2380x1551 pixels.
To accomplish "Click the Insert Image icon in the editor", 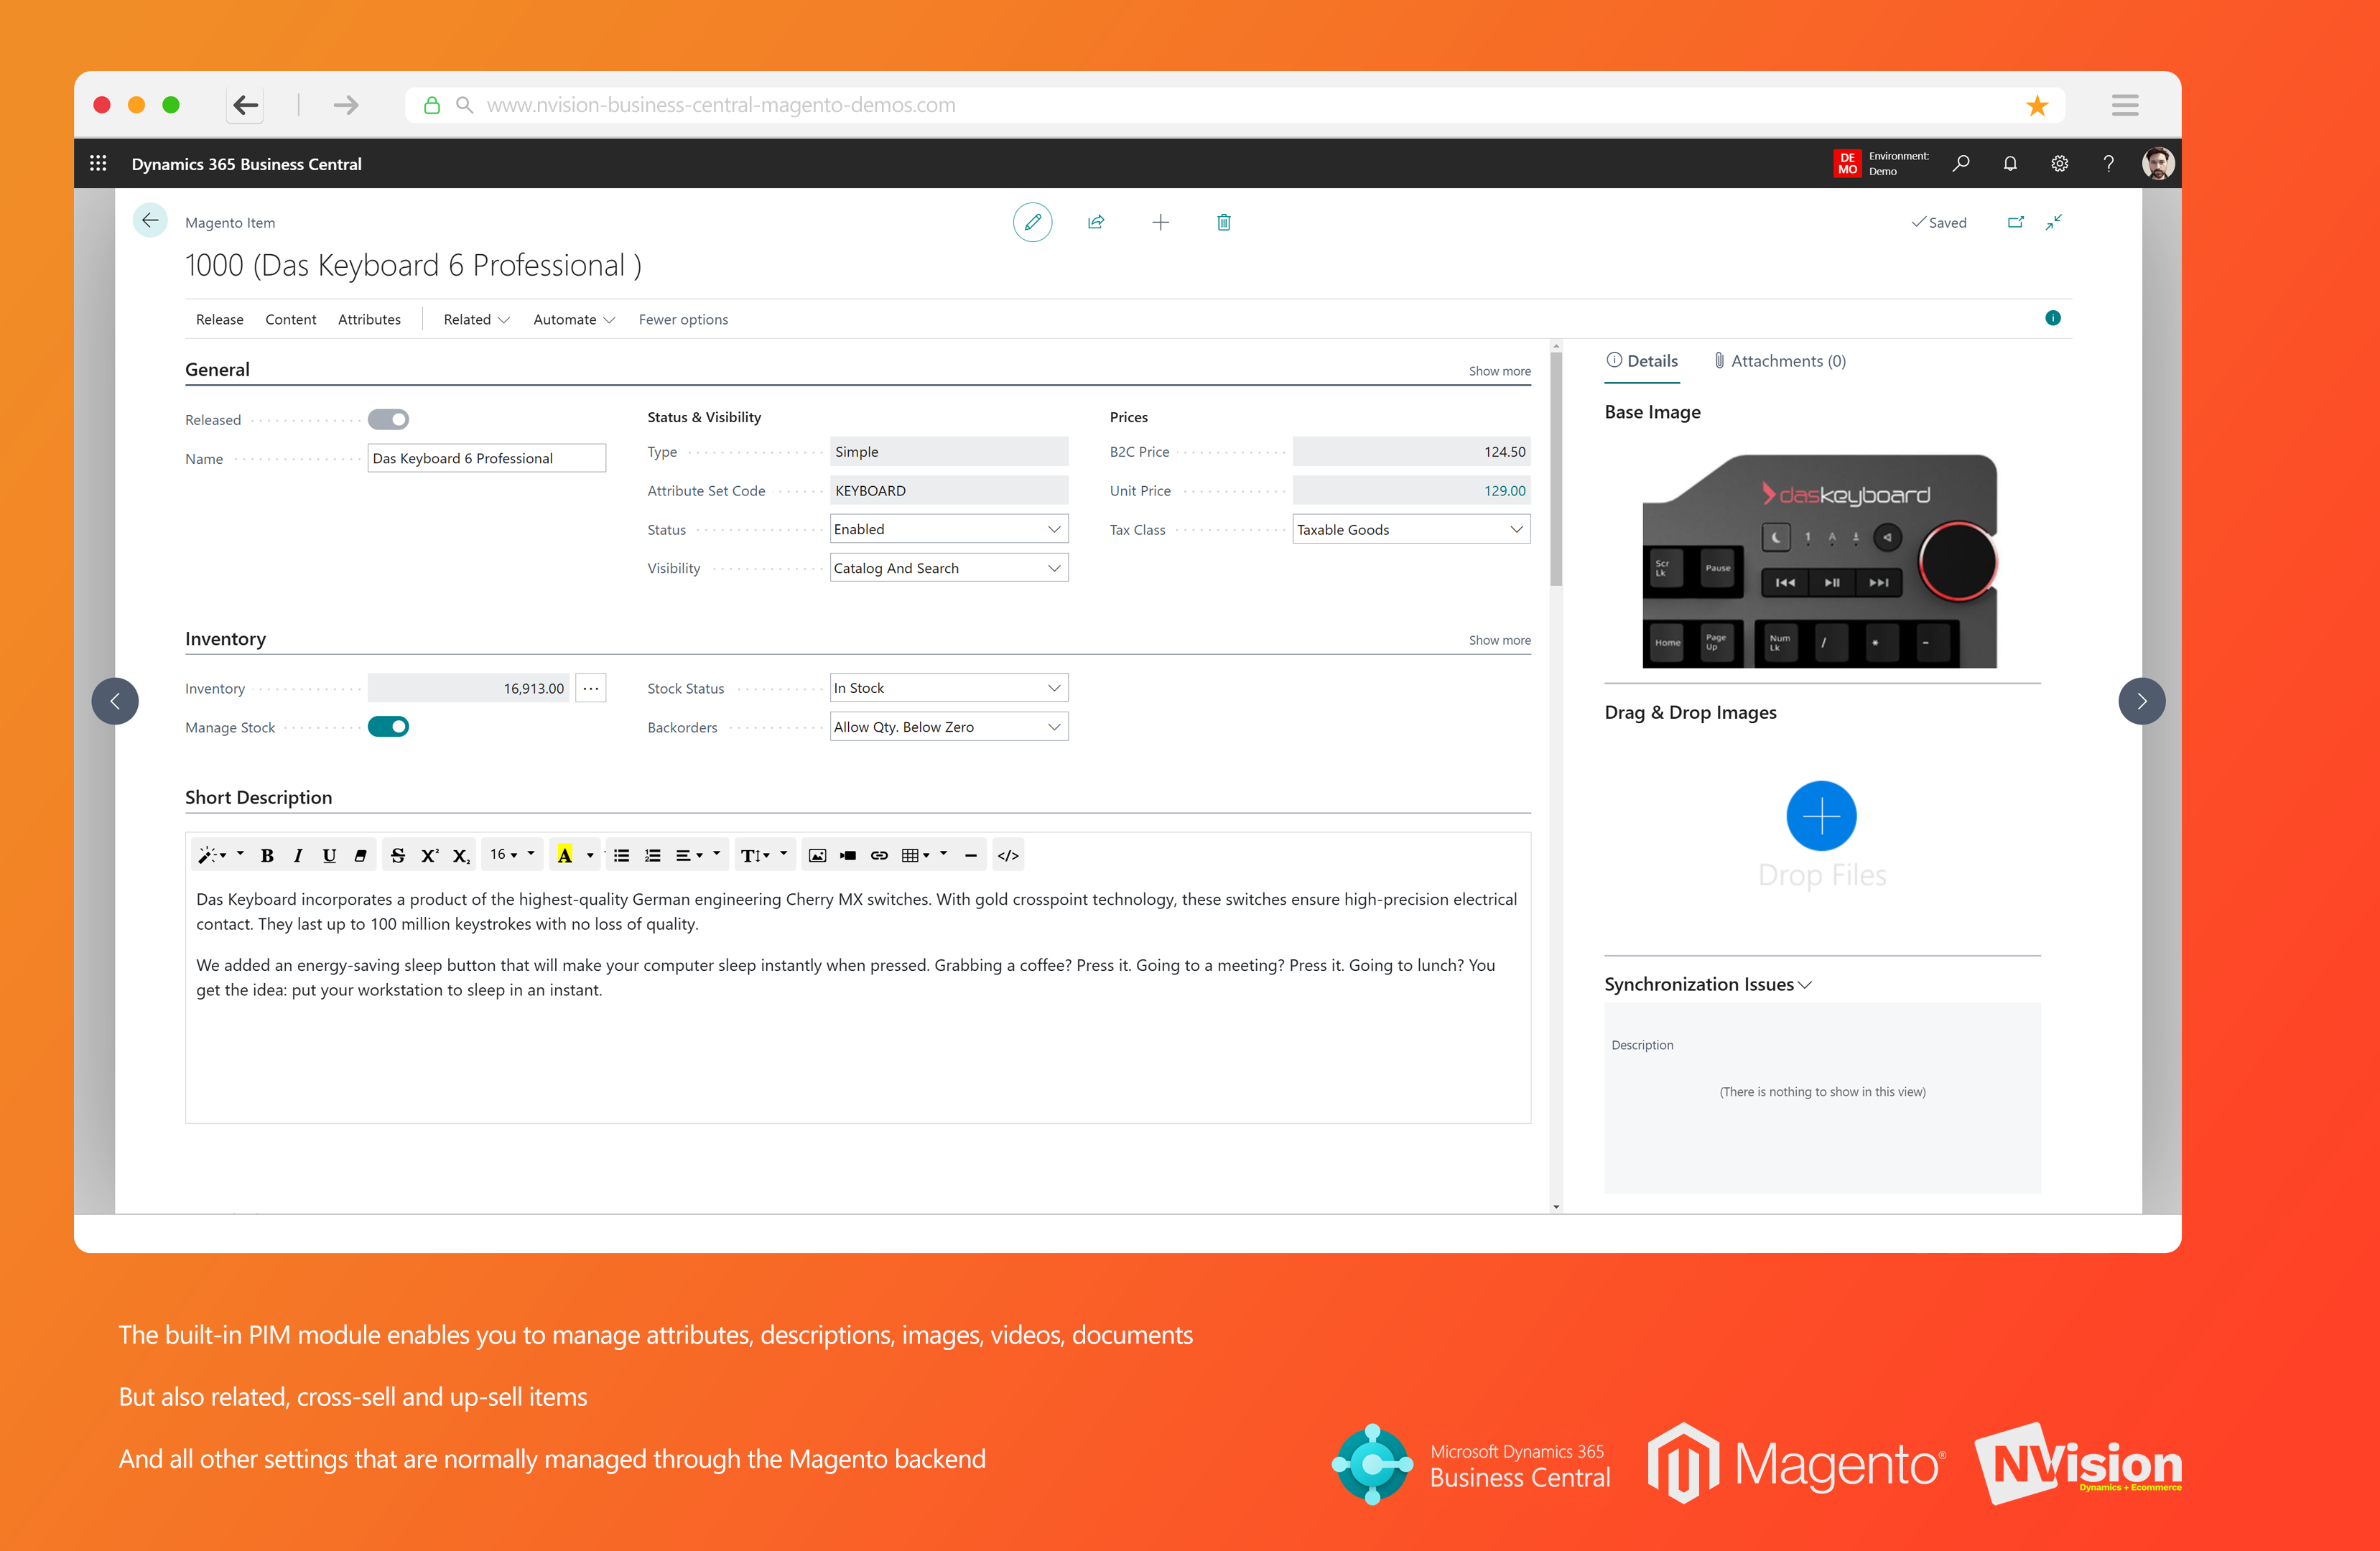I will [x=818, y=855].
